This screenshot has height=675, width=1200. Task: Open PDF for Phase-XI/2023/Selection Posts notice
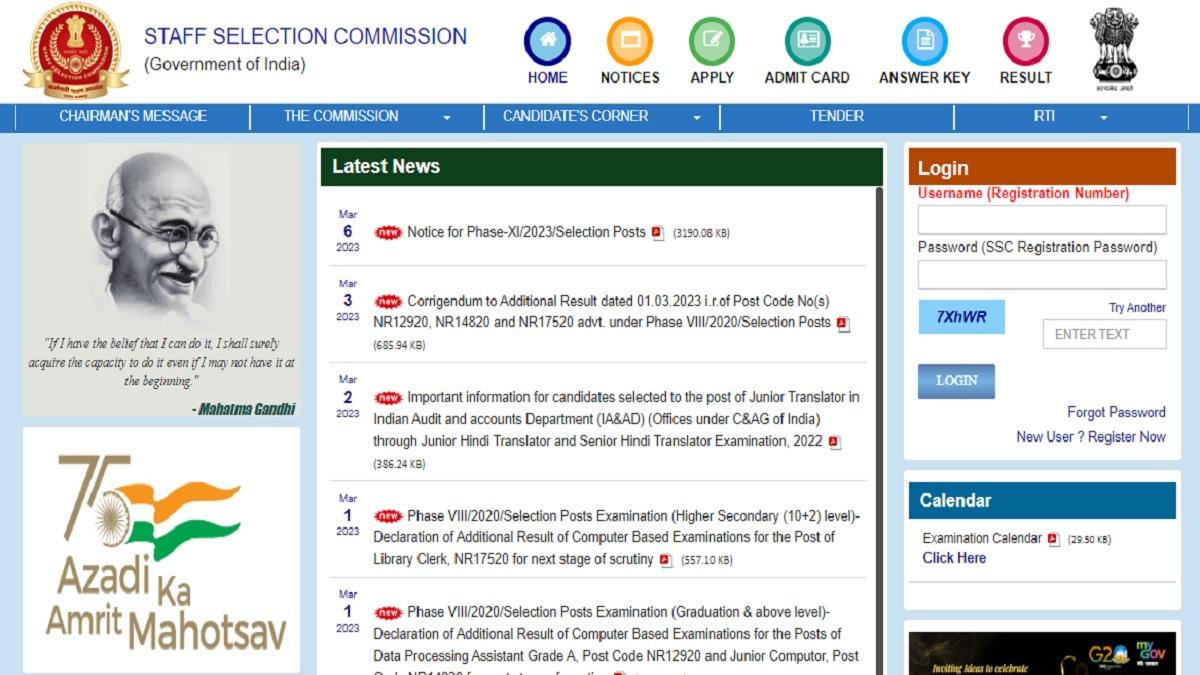(656, 232)
